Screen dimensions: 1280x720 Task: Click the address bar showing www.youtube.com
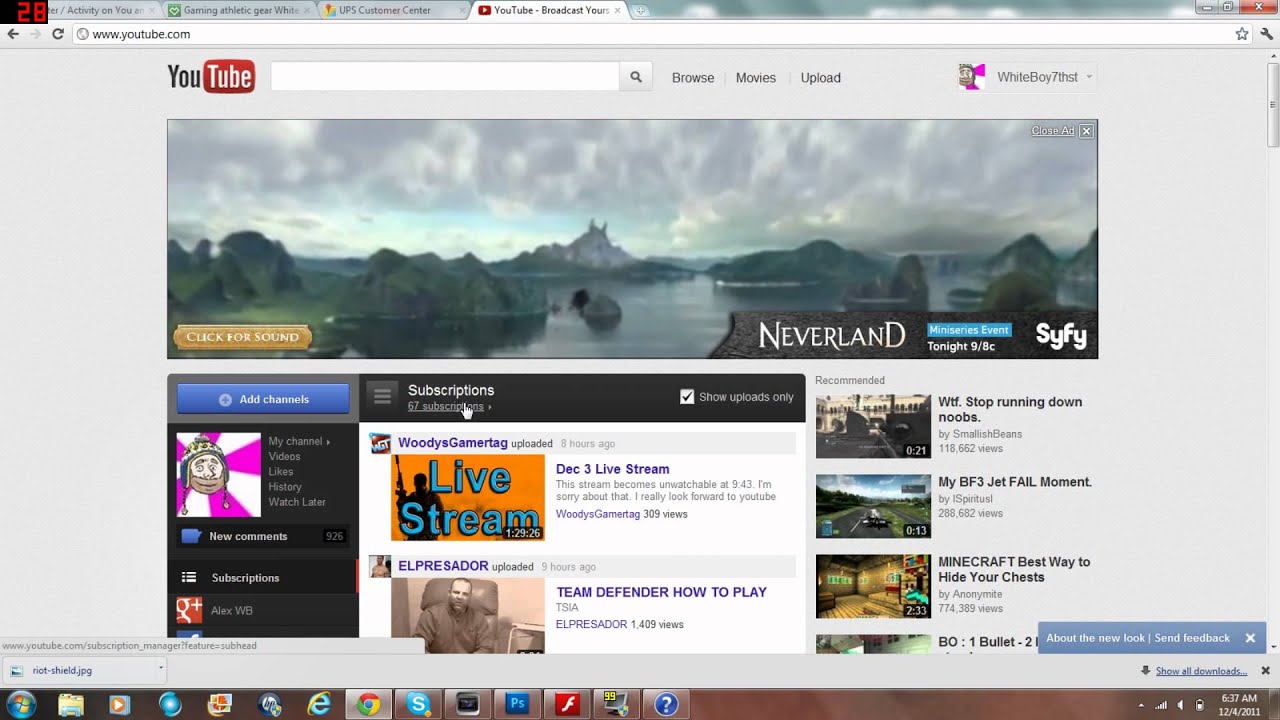click(654, 34)
